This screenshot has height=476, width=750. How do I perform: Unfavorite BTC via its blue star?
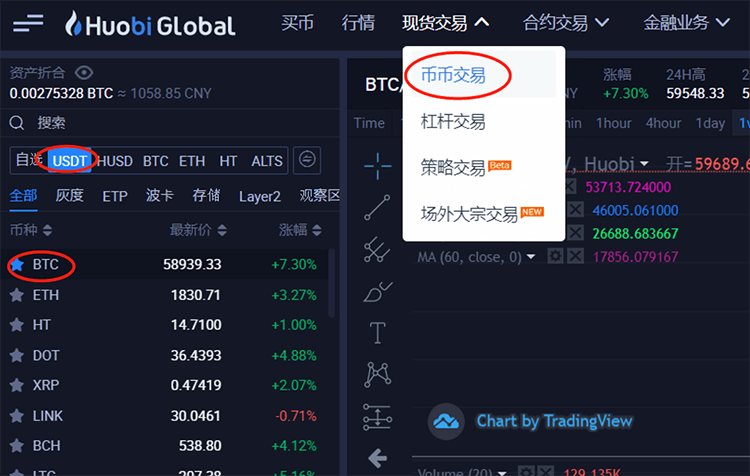pos(17,265)
